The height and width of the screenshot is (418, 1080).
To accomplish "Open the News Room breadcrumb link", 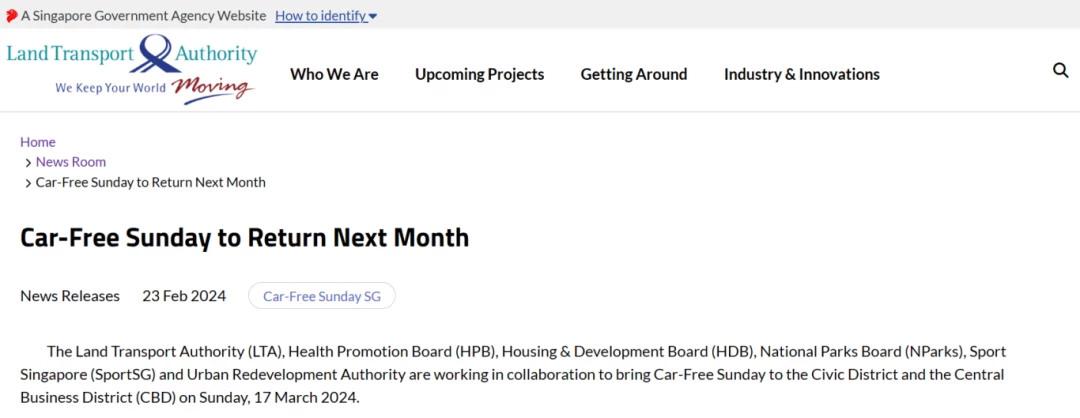I will 71,162.
